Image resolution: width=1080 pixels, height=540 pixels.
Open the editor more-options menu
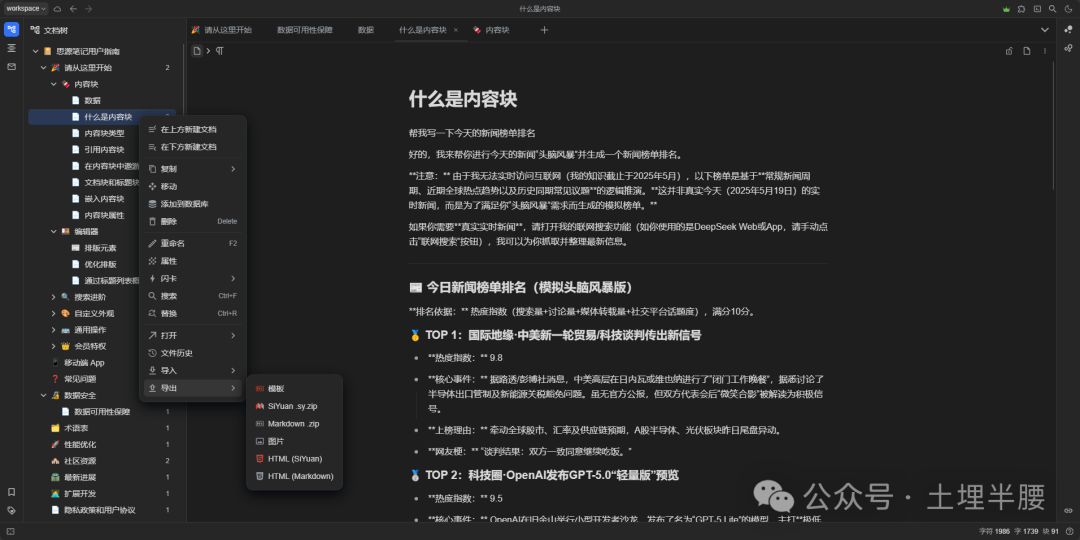point(1045,51)
